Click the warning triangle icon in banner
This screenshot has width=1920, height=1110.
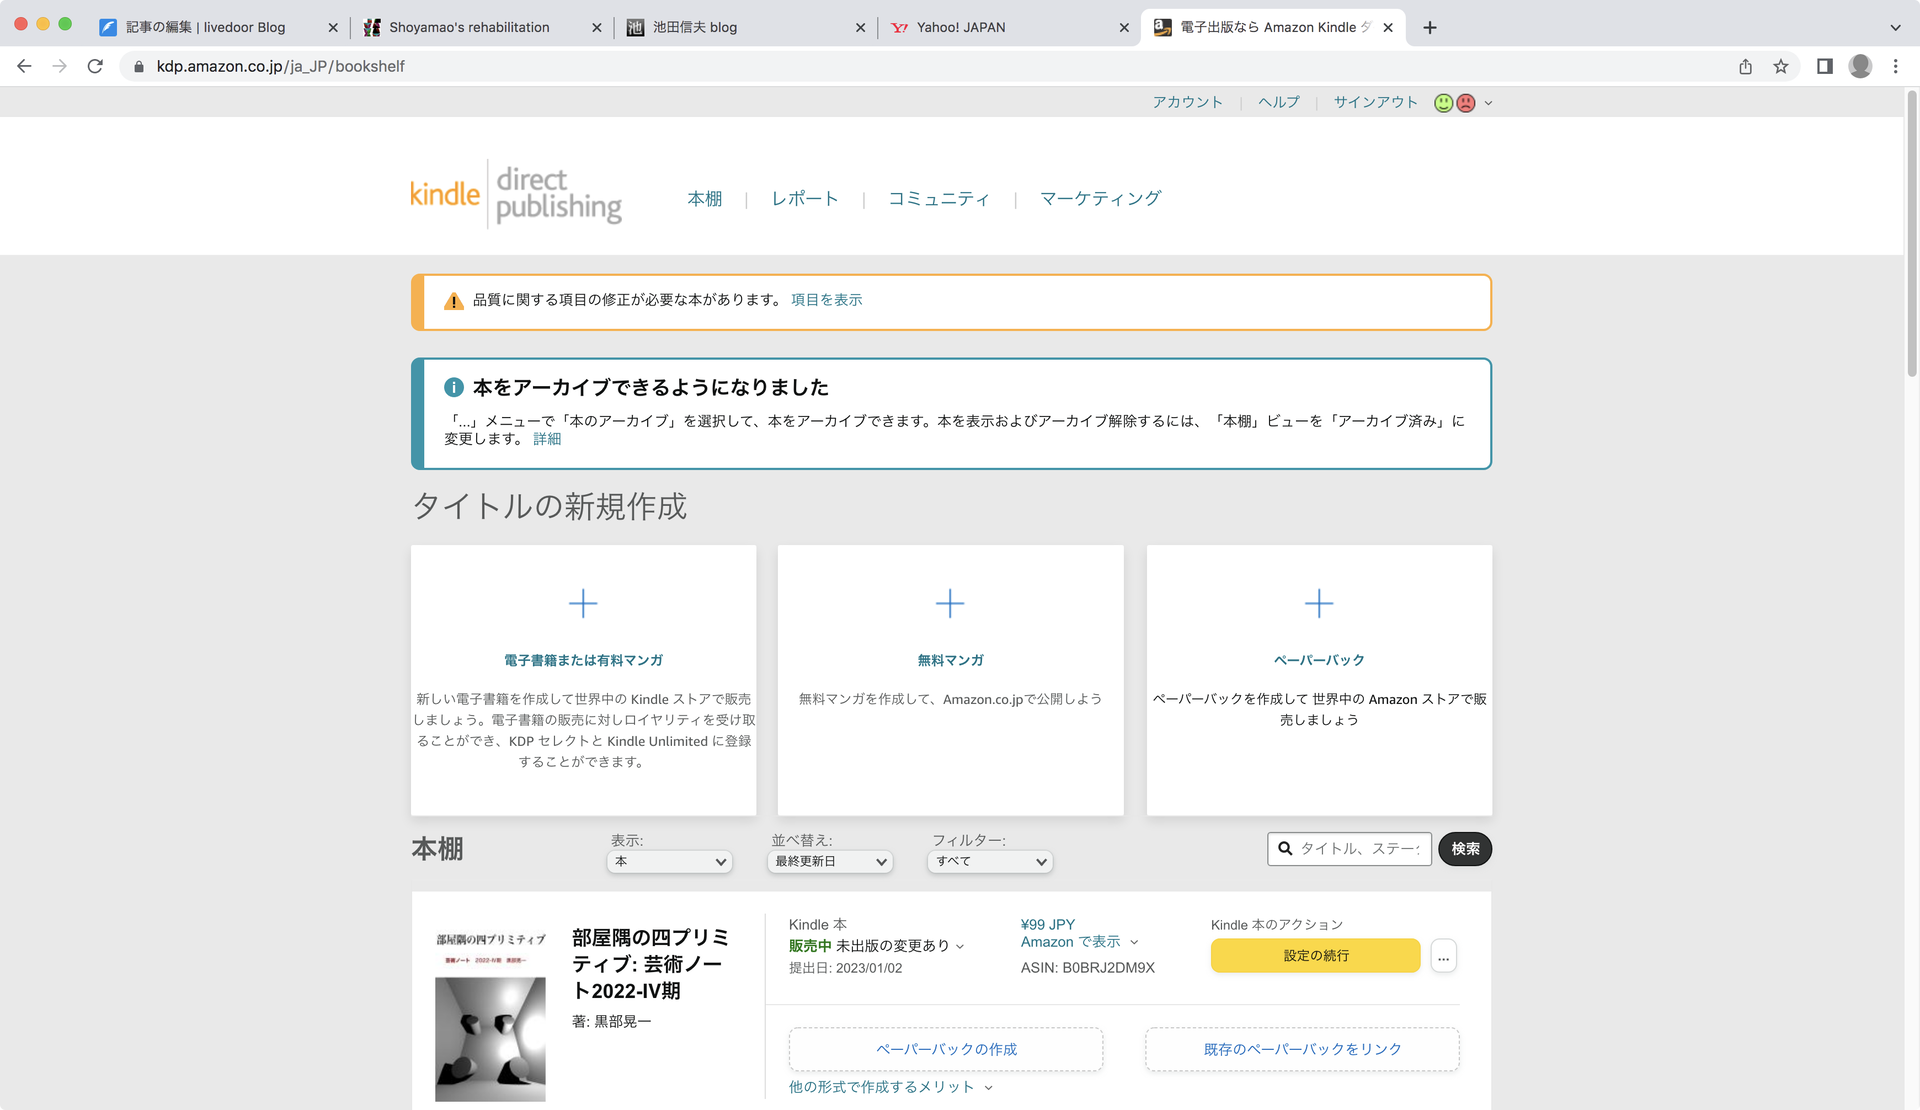click(453, 301)
